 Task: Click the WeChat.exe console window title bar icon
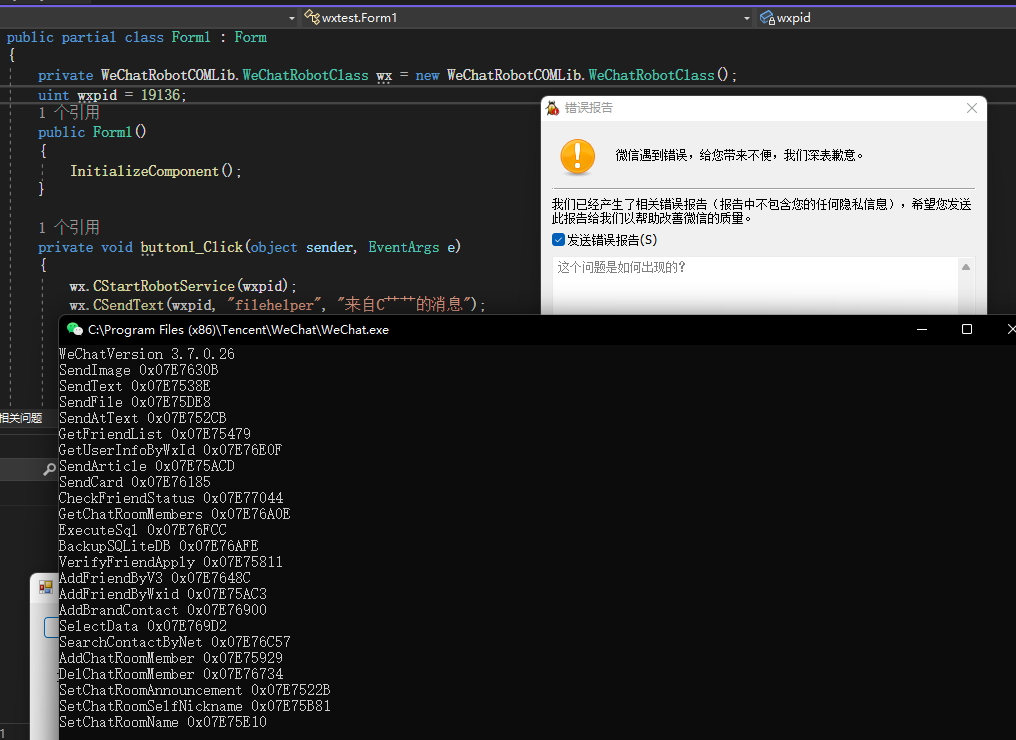tap(74, 329)
